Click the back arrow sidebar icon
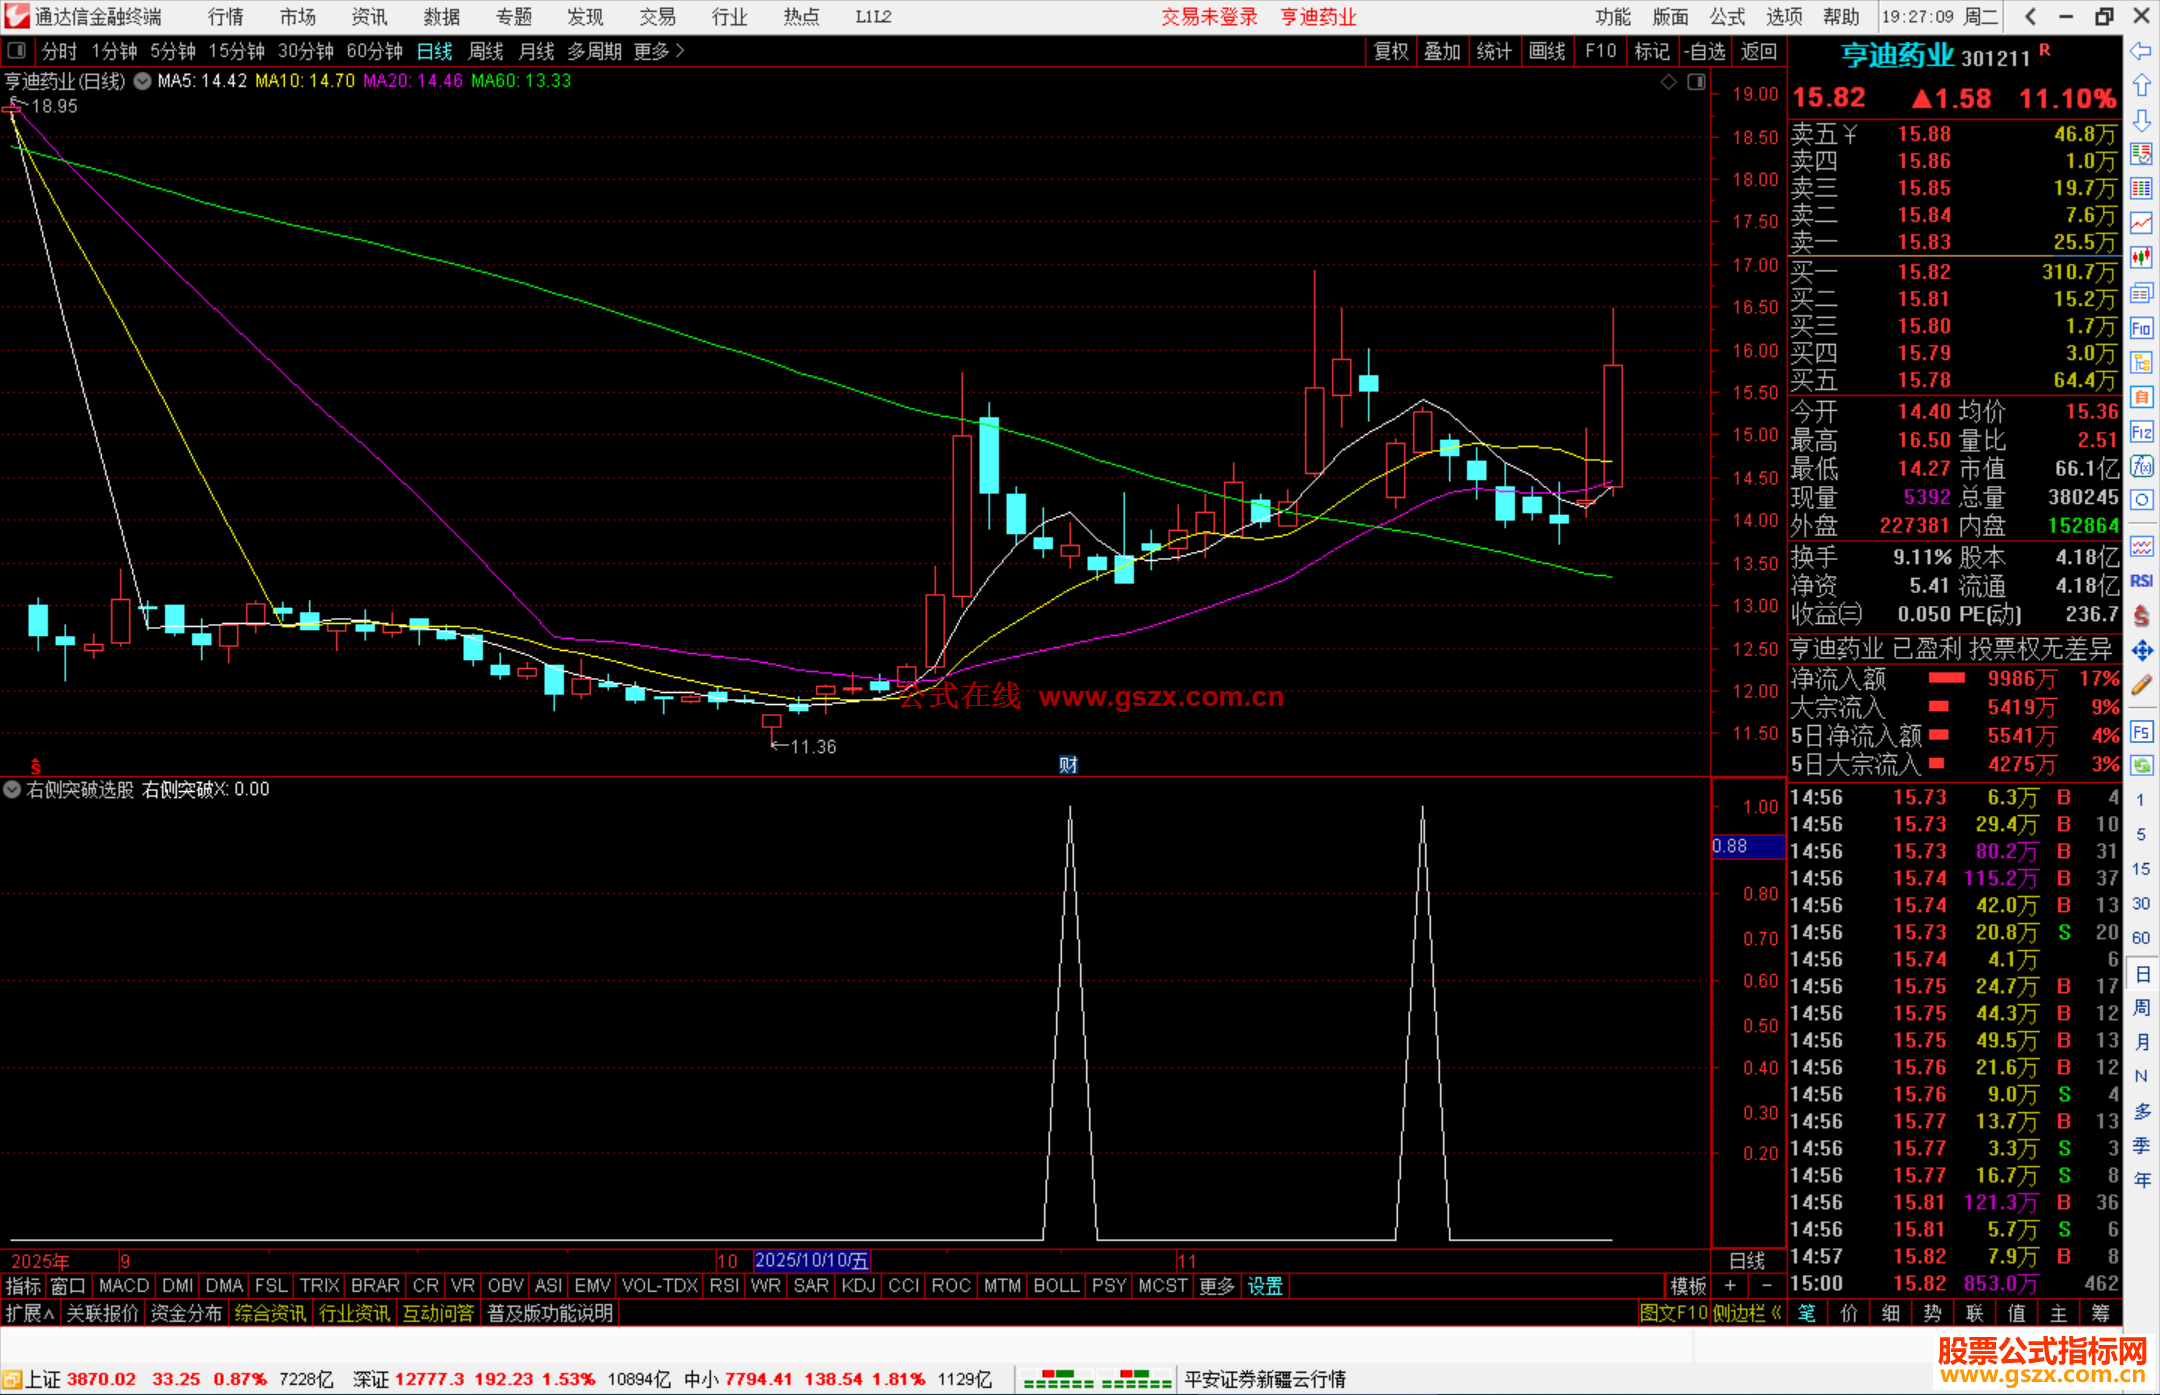Image resolution: width=2160 pixels, height=1395 pixels. [2141, 51]
